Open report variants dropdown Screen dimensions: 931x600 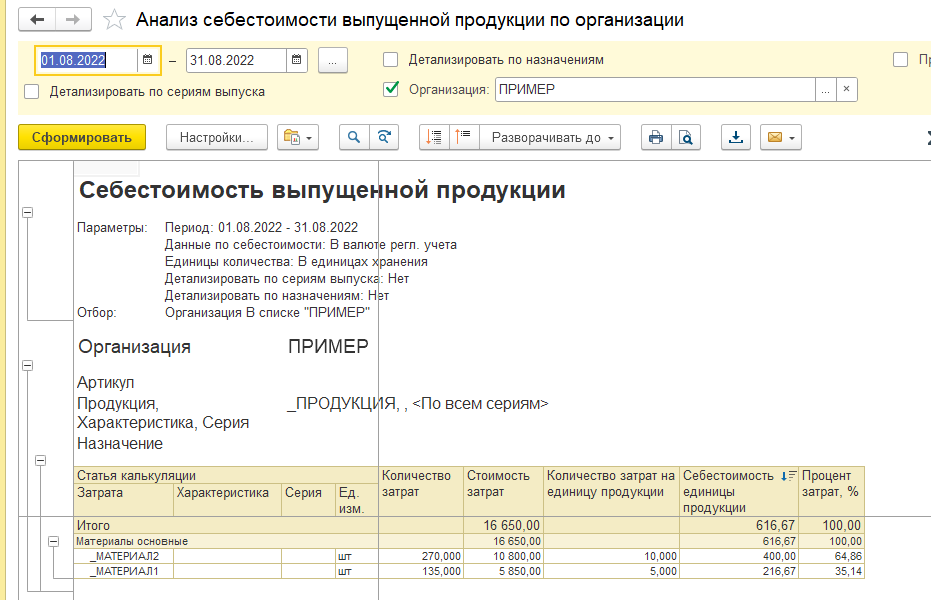pos(298,138)
